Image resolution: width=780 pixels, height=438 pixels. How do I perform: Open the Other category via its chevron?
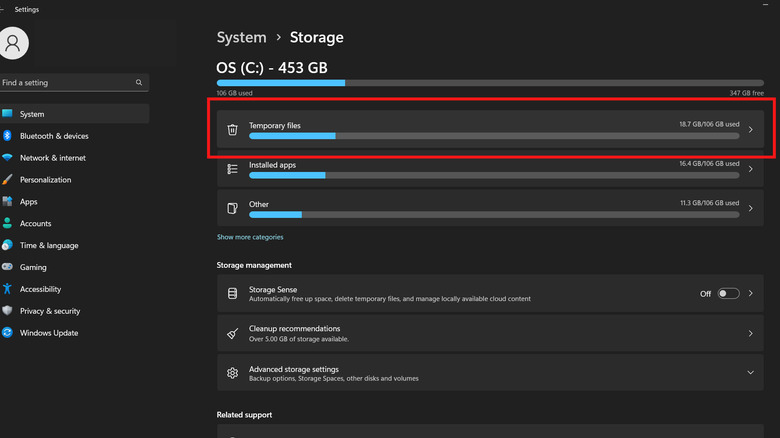(x=751, y=208)
